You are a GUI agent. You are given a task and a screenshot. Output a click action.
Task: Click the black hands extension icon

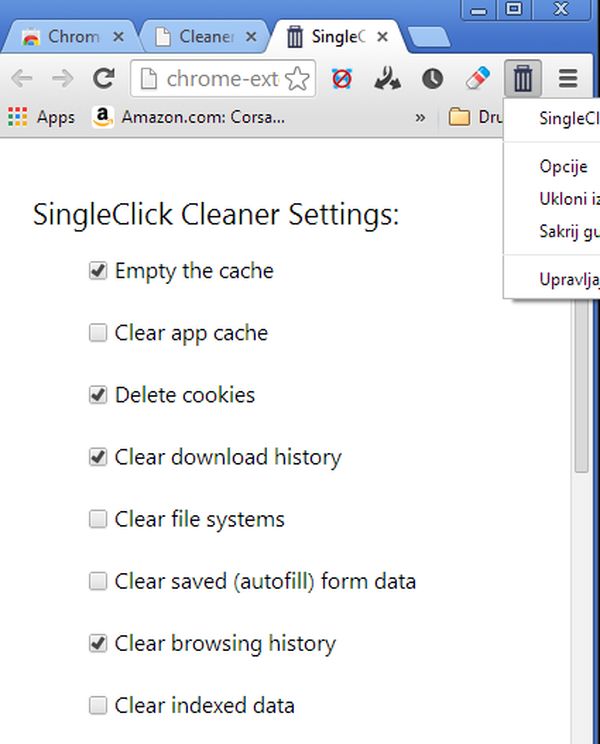tap(387, 79)
